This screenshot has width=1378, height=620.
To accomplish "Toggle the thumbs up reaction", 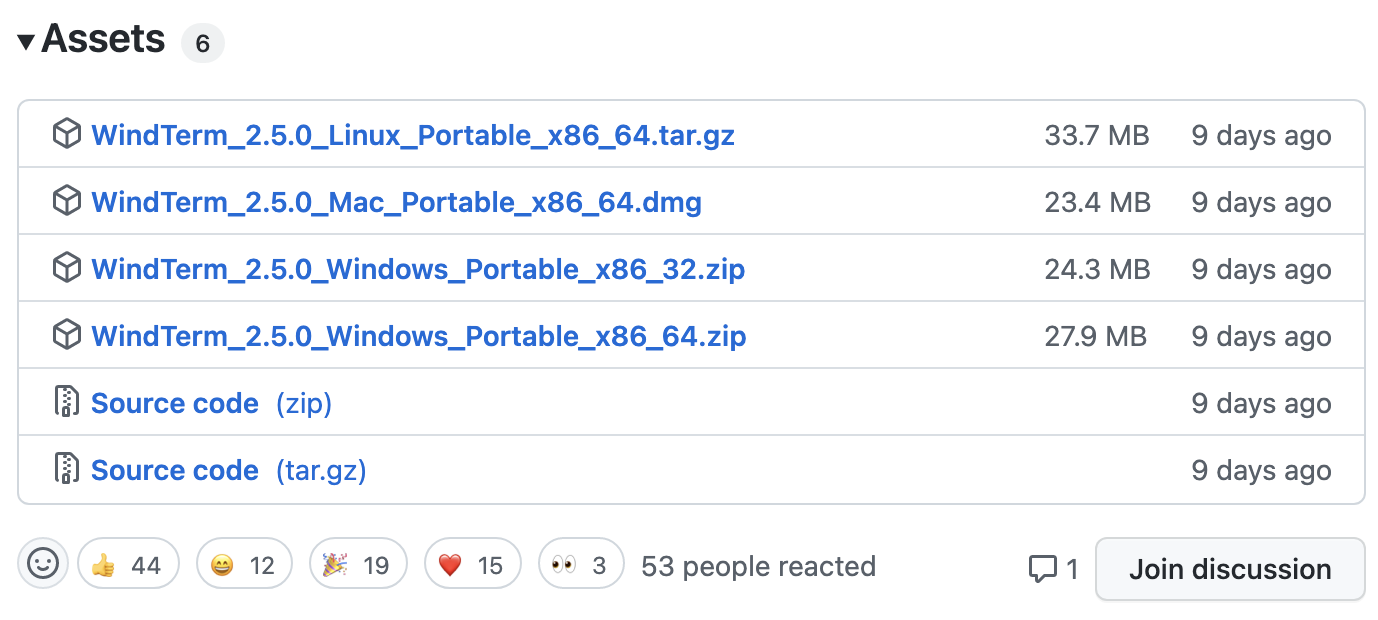I will 127,565.
